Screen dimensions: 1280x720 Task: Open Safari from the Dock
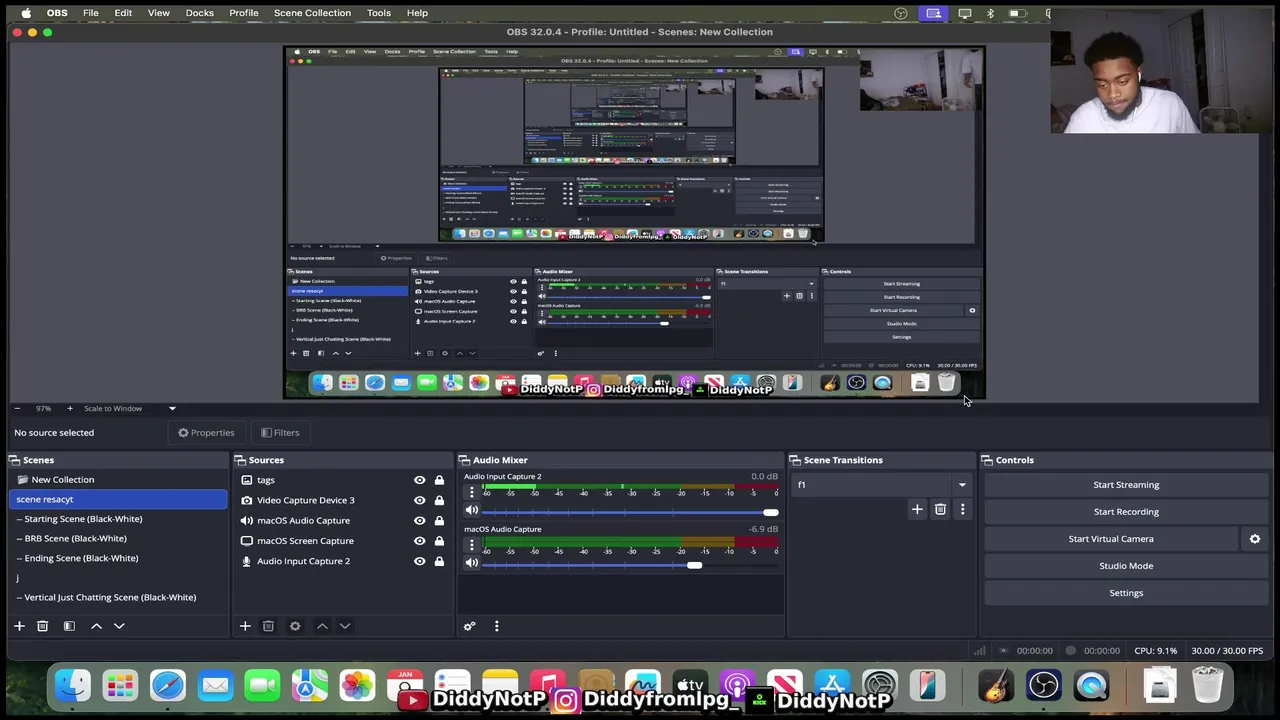pos(167,686)
